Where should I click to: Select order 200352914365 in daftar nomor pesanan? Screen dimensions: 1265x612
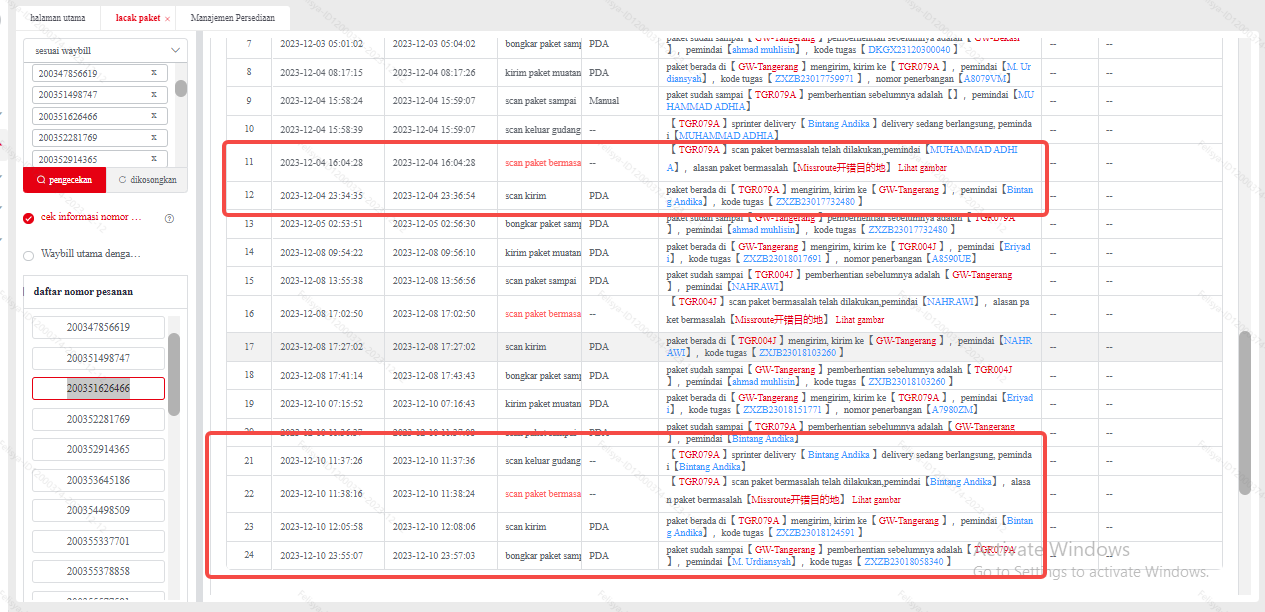pos(98,449)
